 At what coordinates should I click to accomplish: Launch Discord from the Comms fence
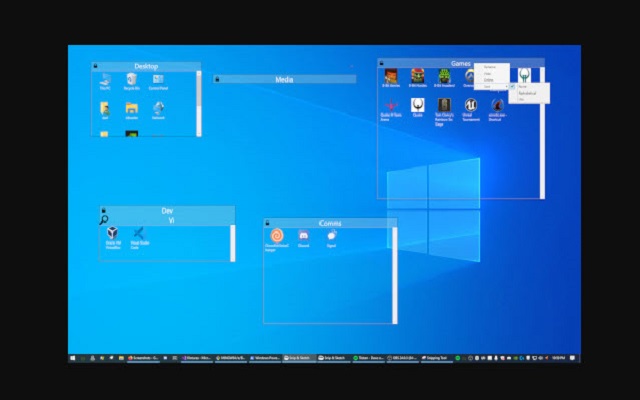[303, 238]
